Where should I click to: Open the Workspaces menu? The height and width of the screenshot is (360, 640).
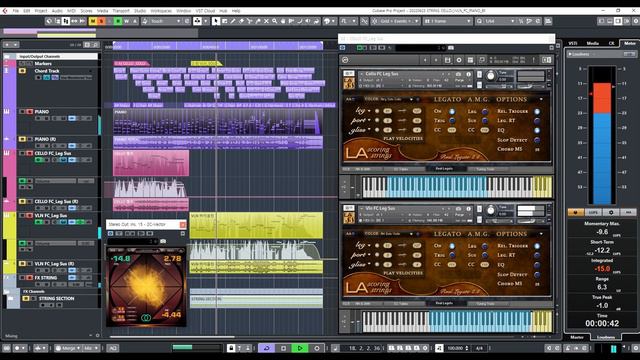[161, 11]
